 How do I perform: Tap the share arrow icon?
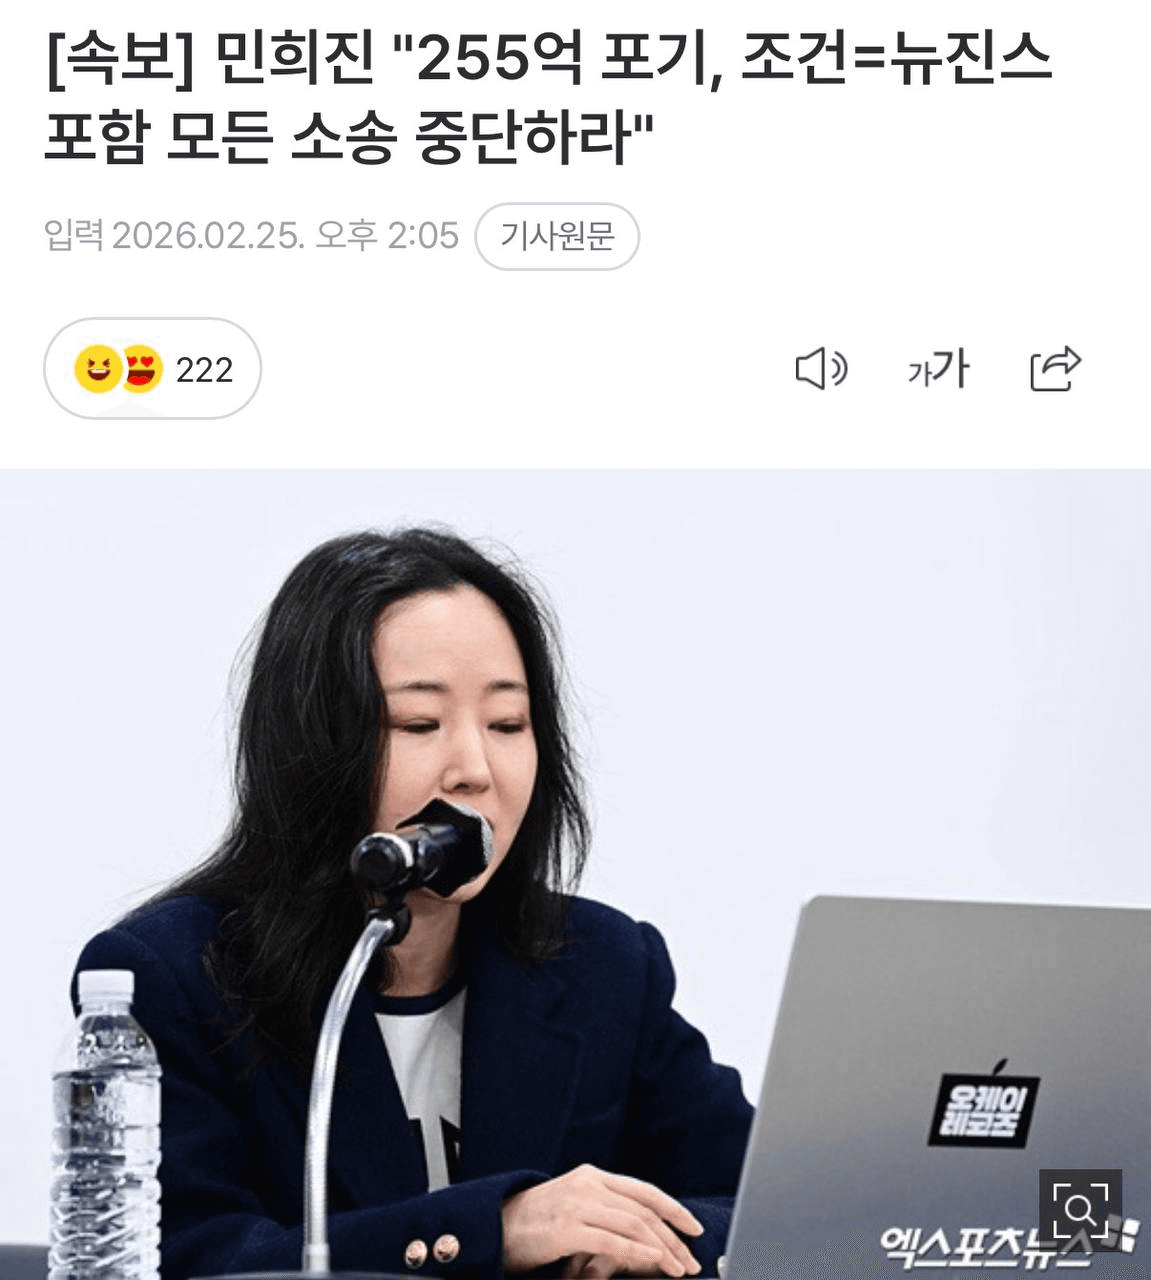(1056, 368)
